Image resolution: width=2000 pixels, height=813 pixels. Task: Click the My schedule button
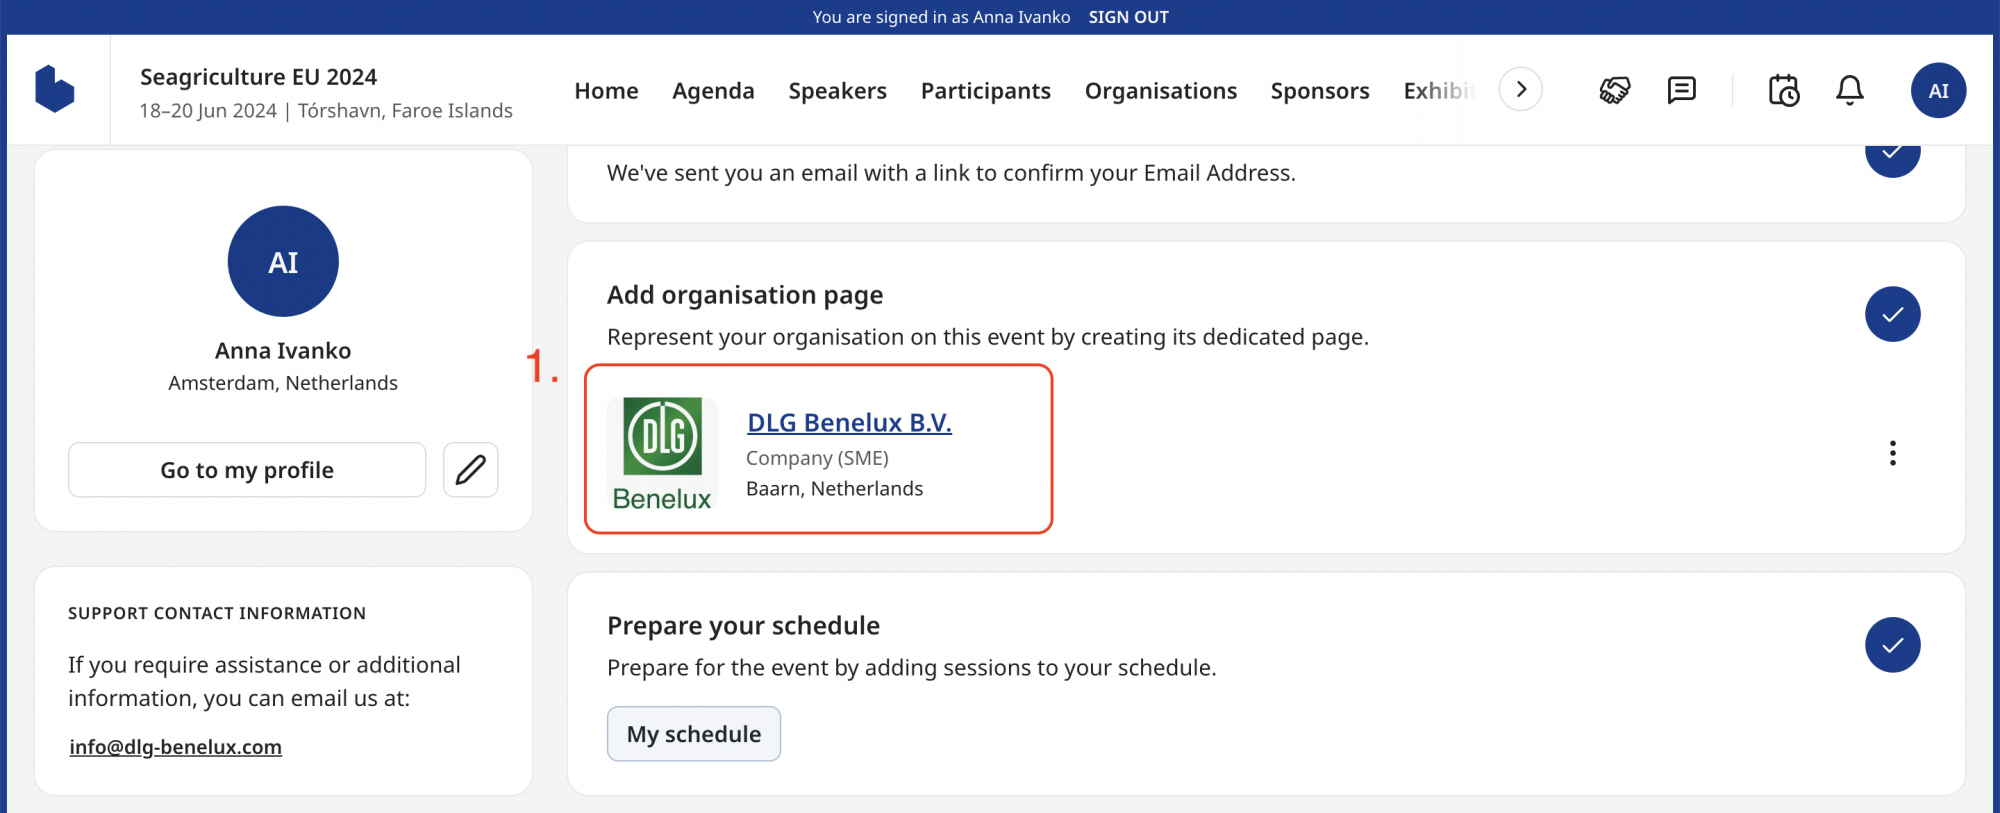[x=694, y=734]
